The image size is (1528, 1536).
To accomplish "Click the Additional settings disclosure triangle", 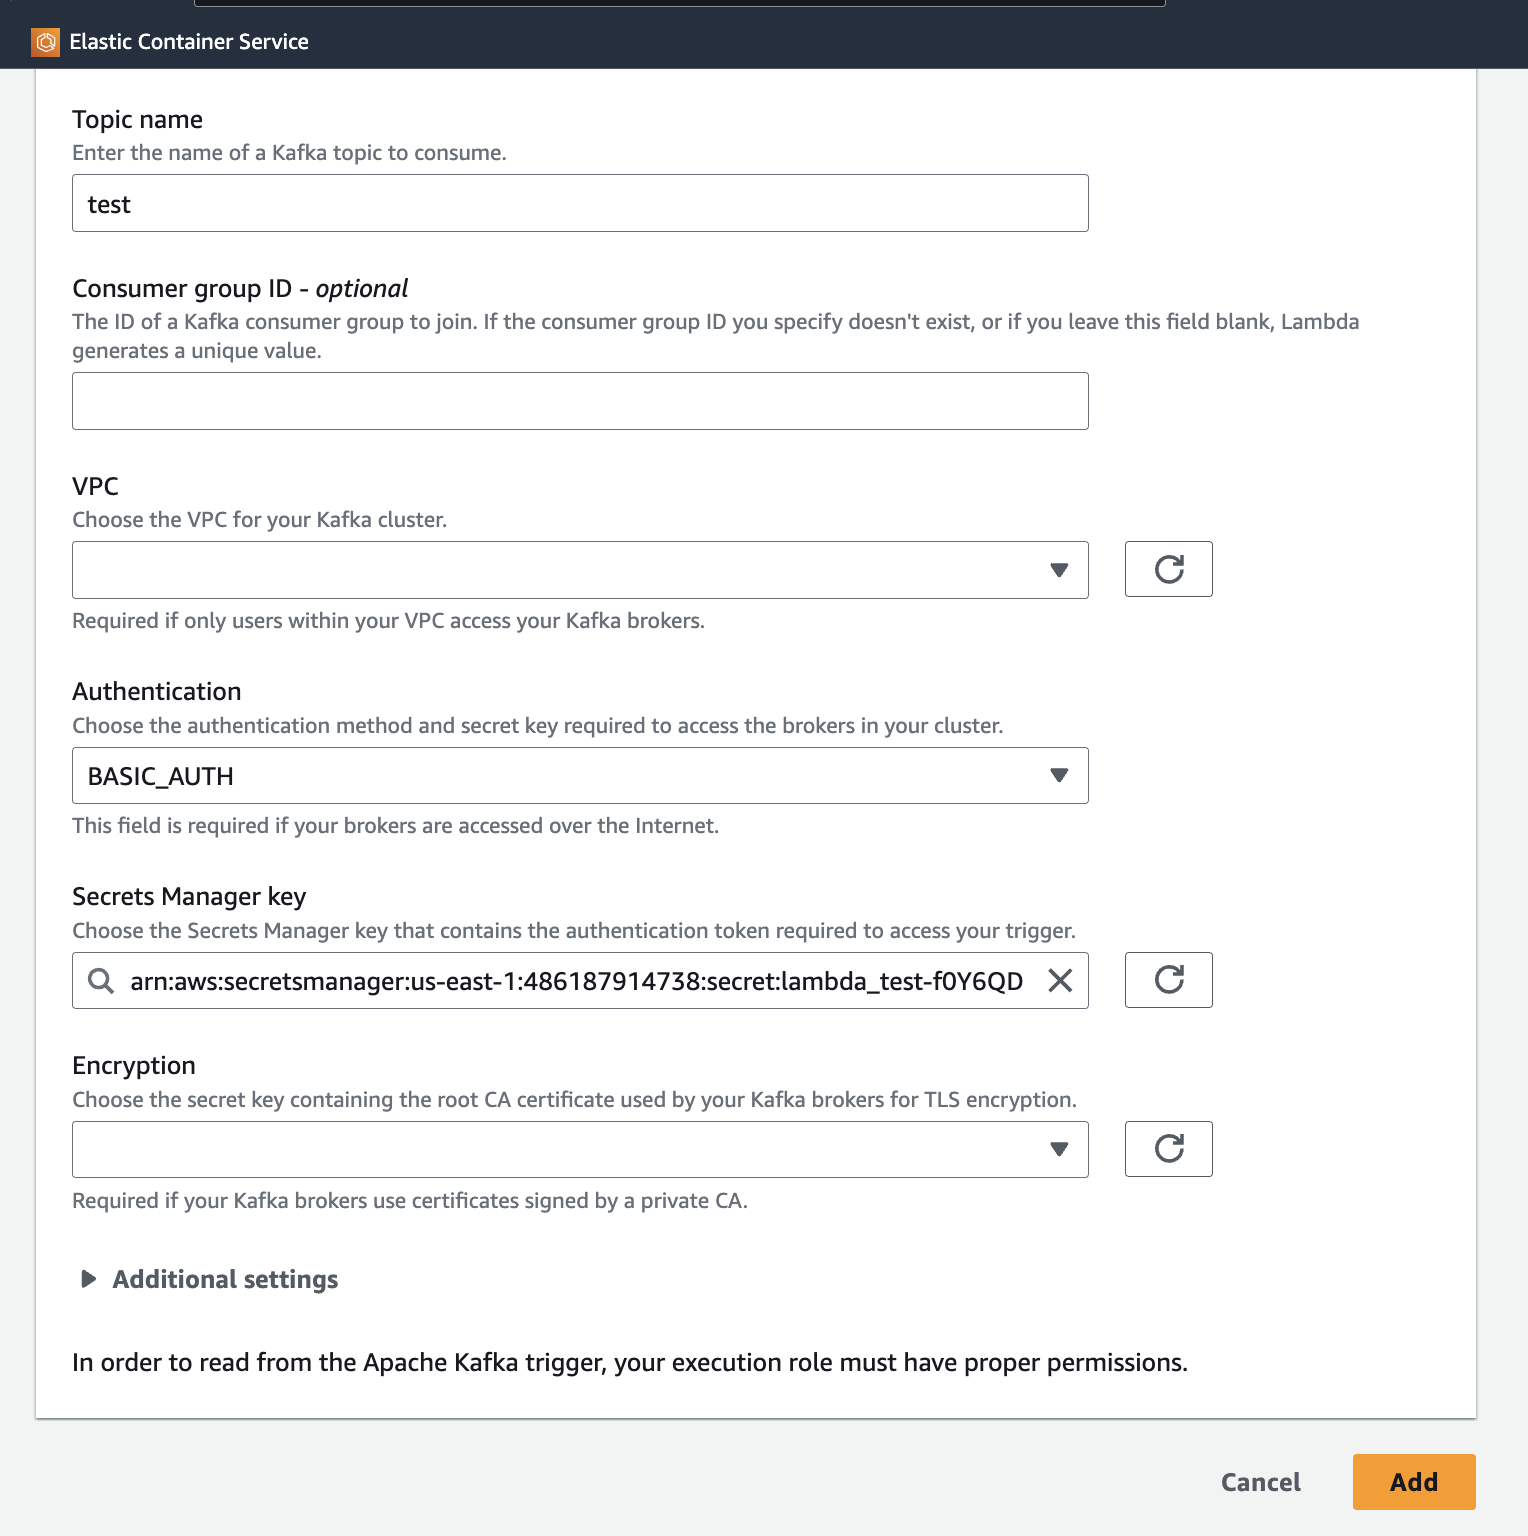I will pos(89,1279).
